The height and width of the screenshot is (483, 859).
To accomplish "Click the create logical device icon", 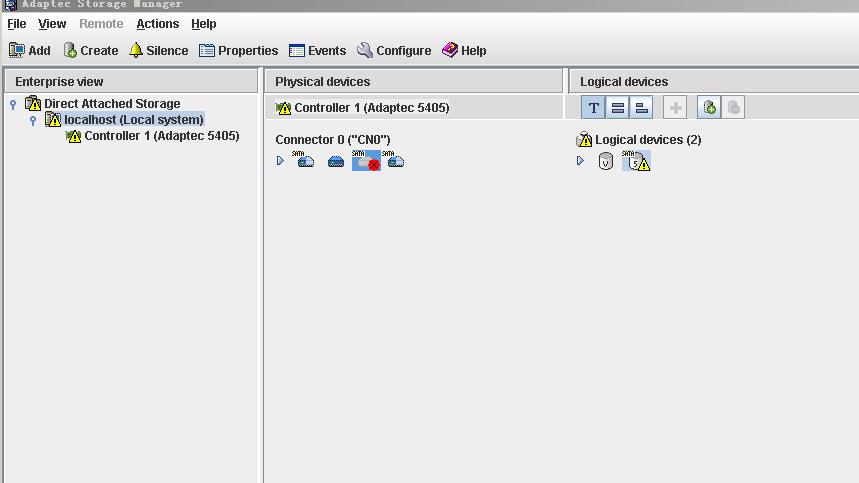I will click(709, 108).
